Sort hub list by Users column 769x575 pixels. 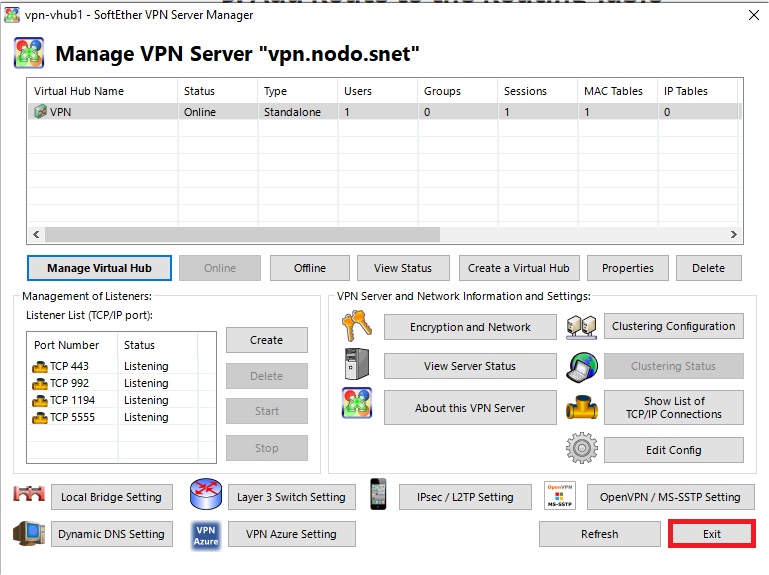(x=378, y=91)
